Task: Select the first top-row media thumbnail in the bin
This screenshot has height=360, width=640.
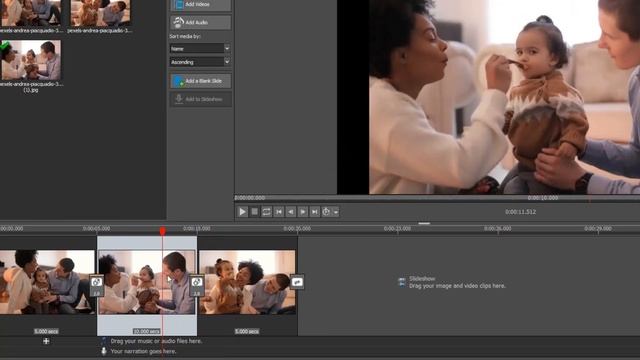Action: click(31, 13)
